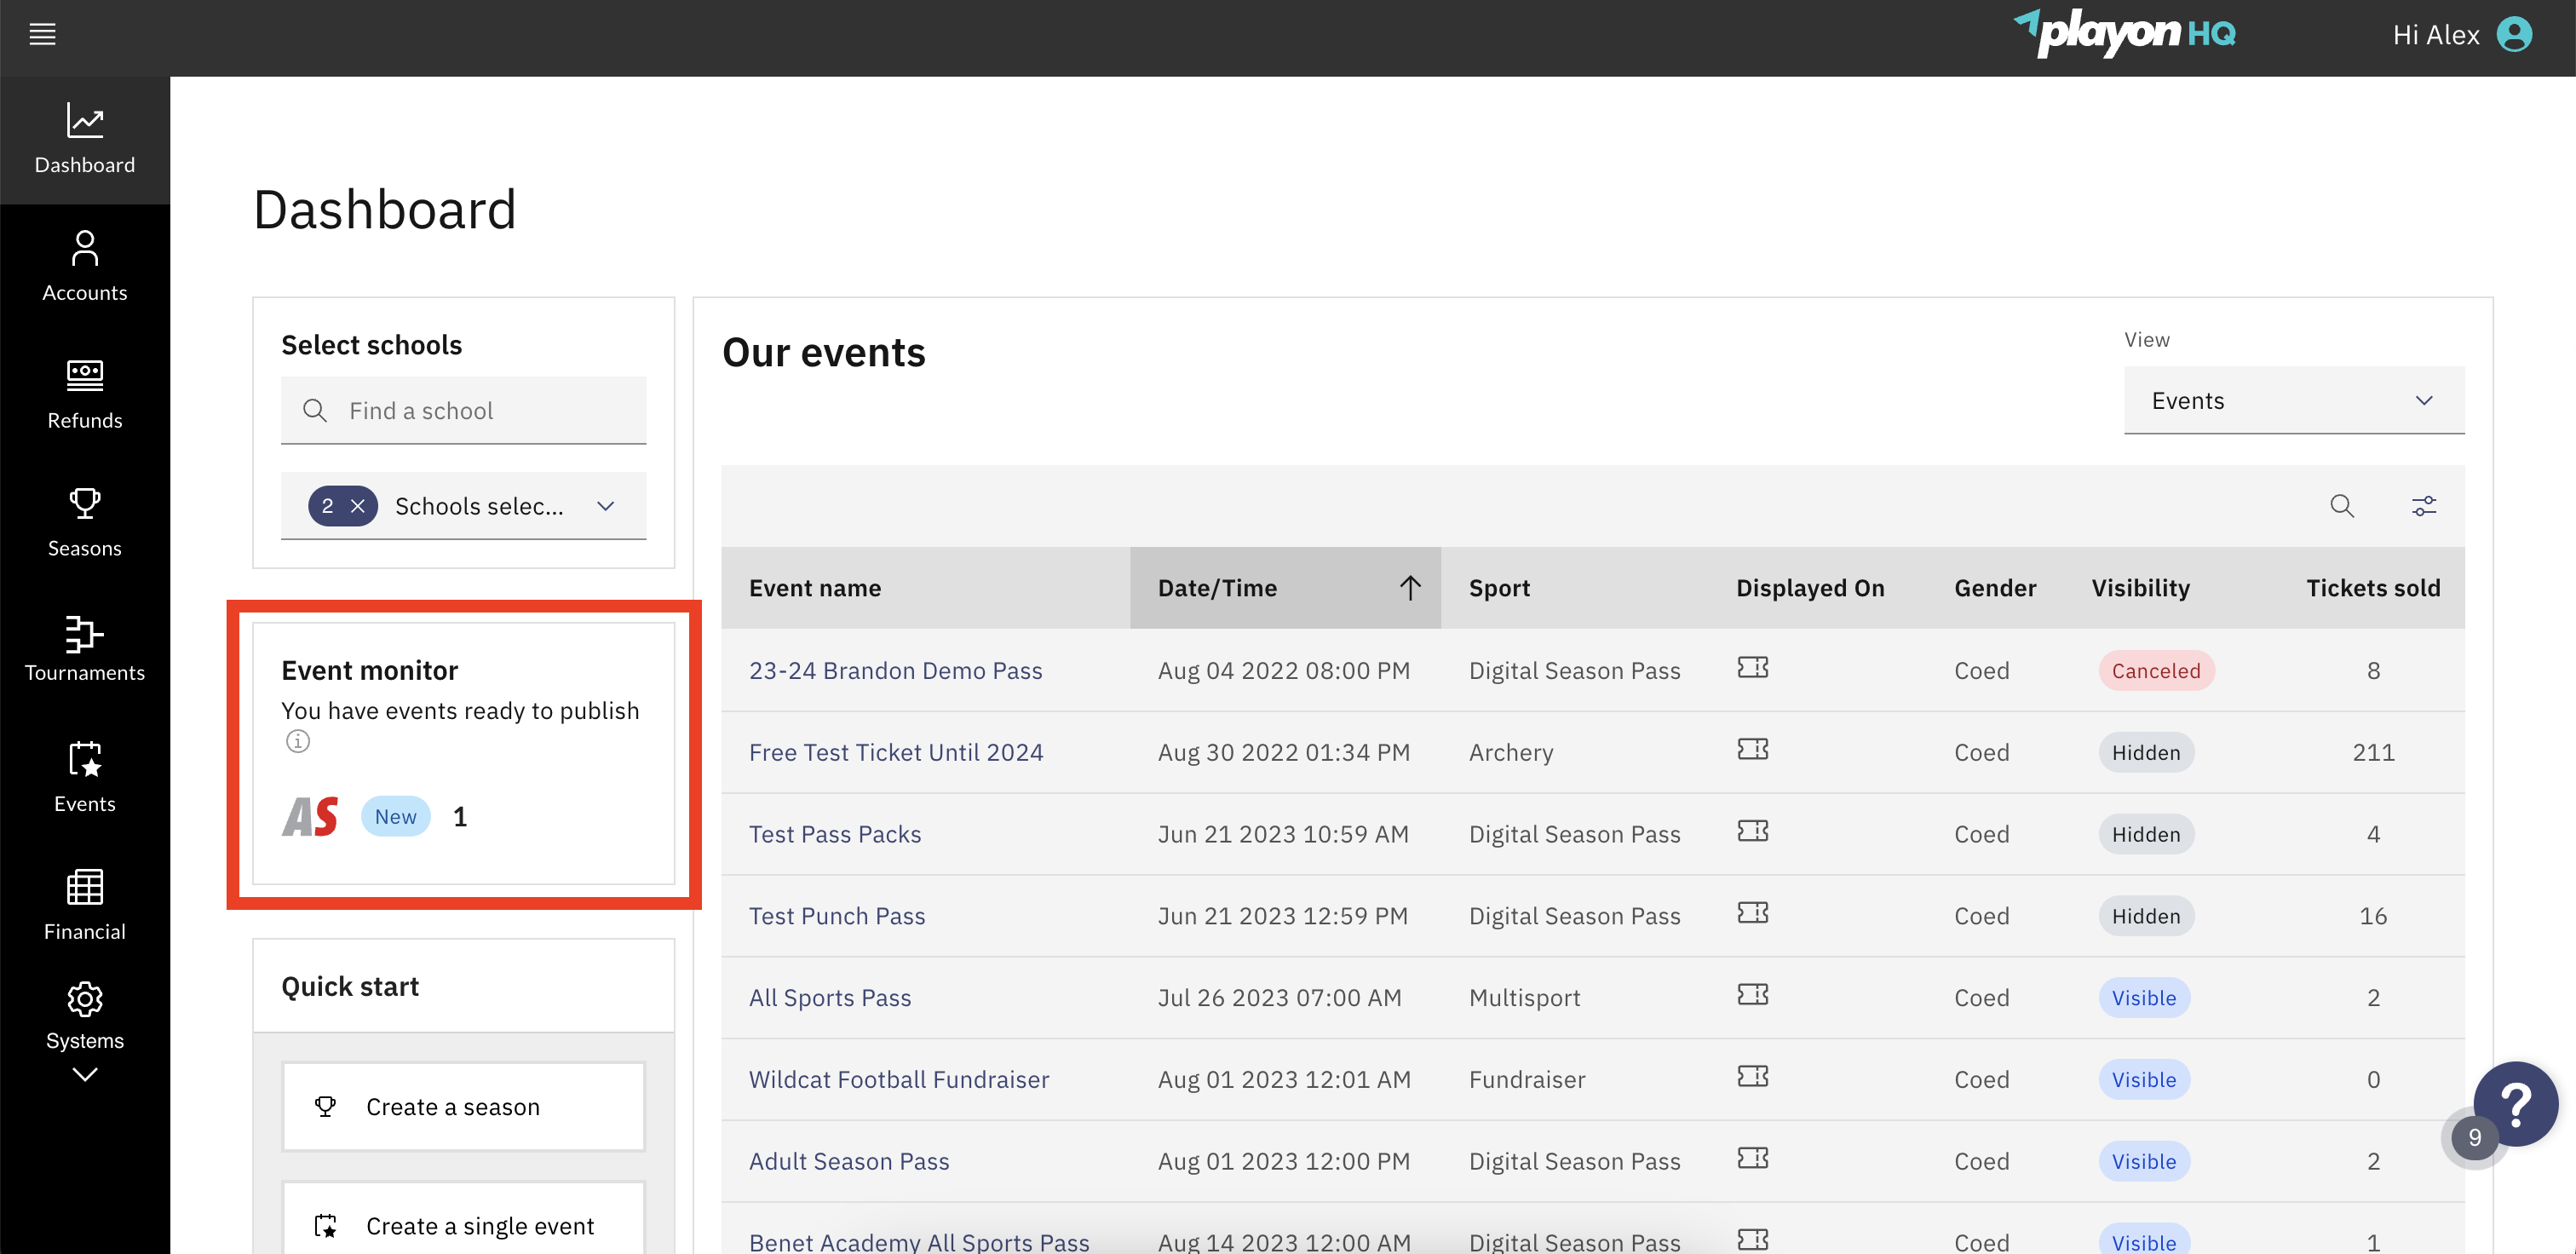Click the Date/Time sort arrow
This screenshot has height=1254, width=2576.
(1410, 588)
